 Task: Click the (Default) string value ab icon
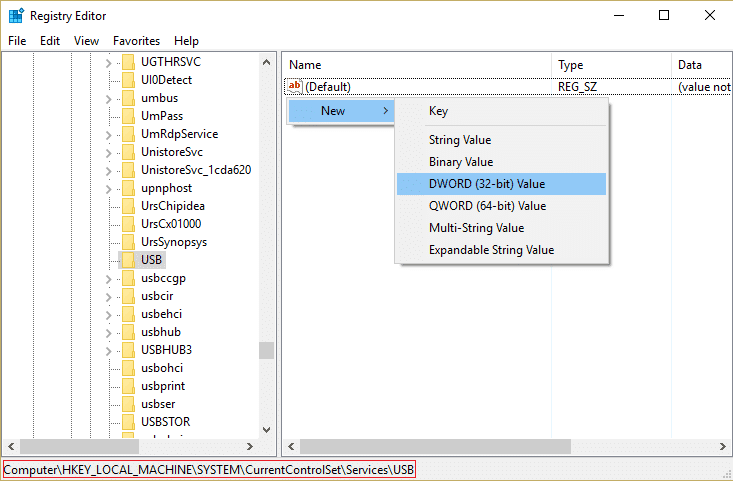tap(295, 86)
